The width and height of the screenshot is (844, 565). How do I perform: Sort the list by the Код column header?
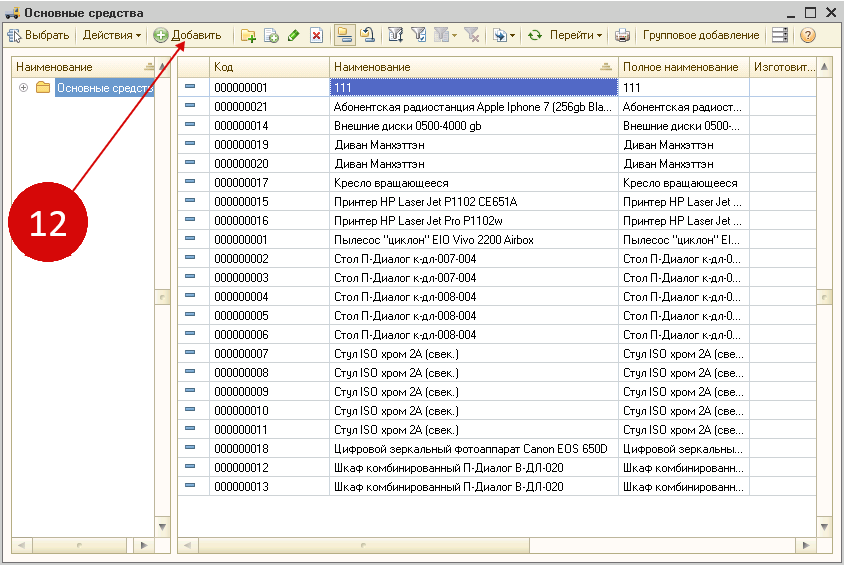pos(268,66)
